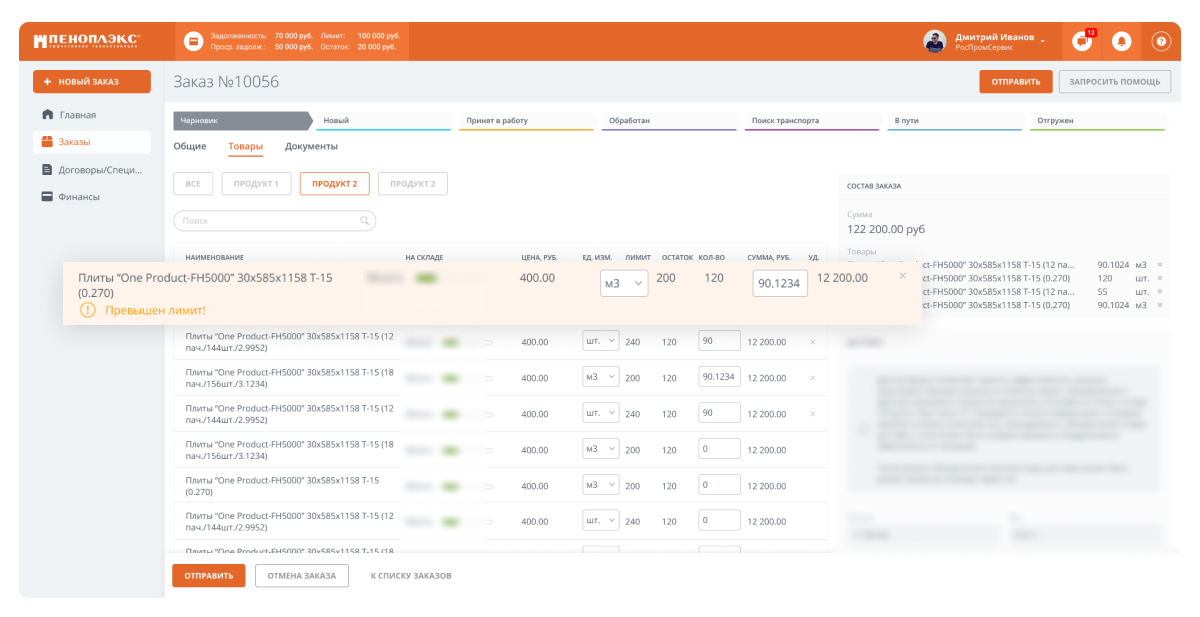
Task: Click quantity 0 field in 12 пач. шт. row
Action: 720,520
